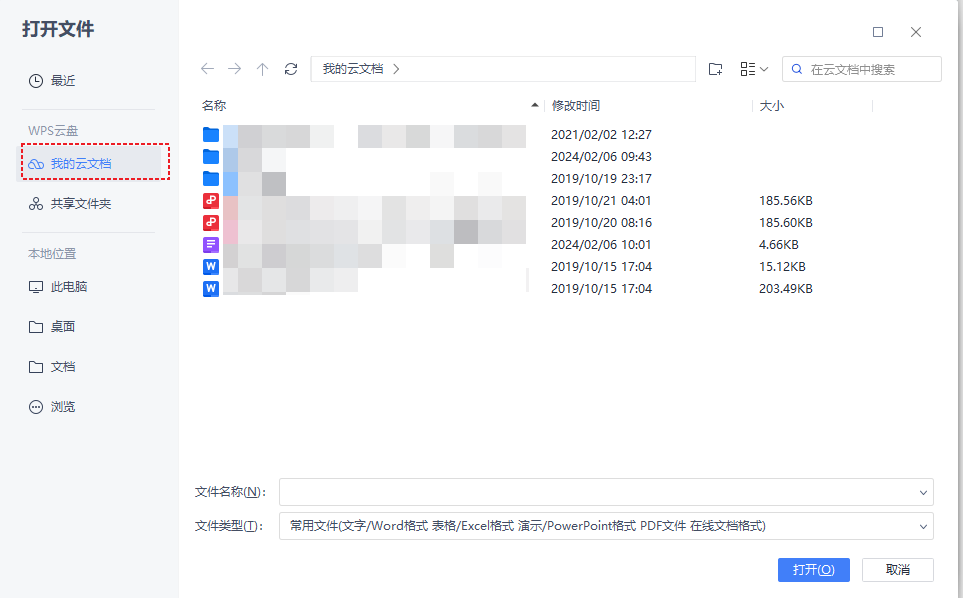Create a new folder
This screenshot has width=963, height=598.
[x=715, y=69]
